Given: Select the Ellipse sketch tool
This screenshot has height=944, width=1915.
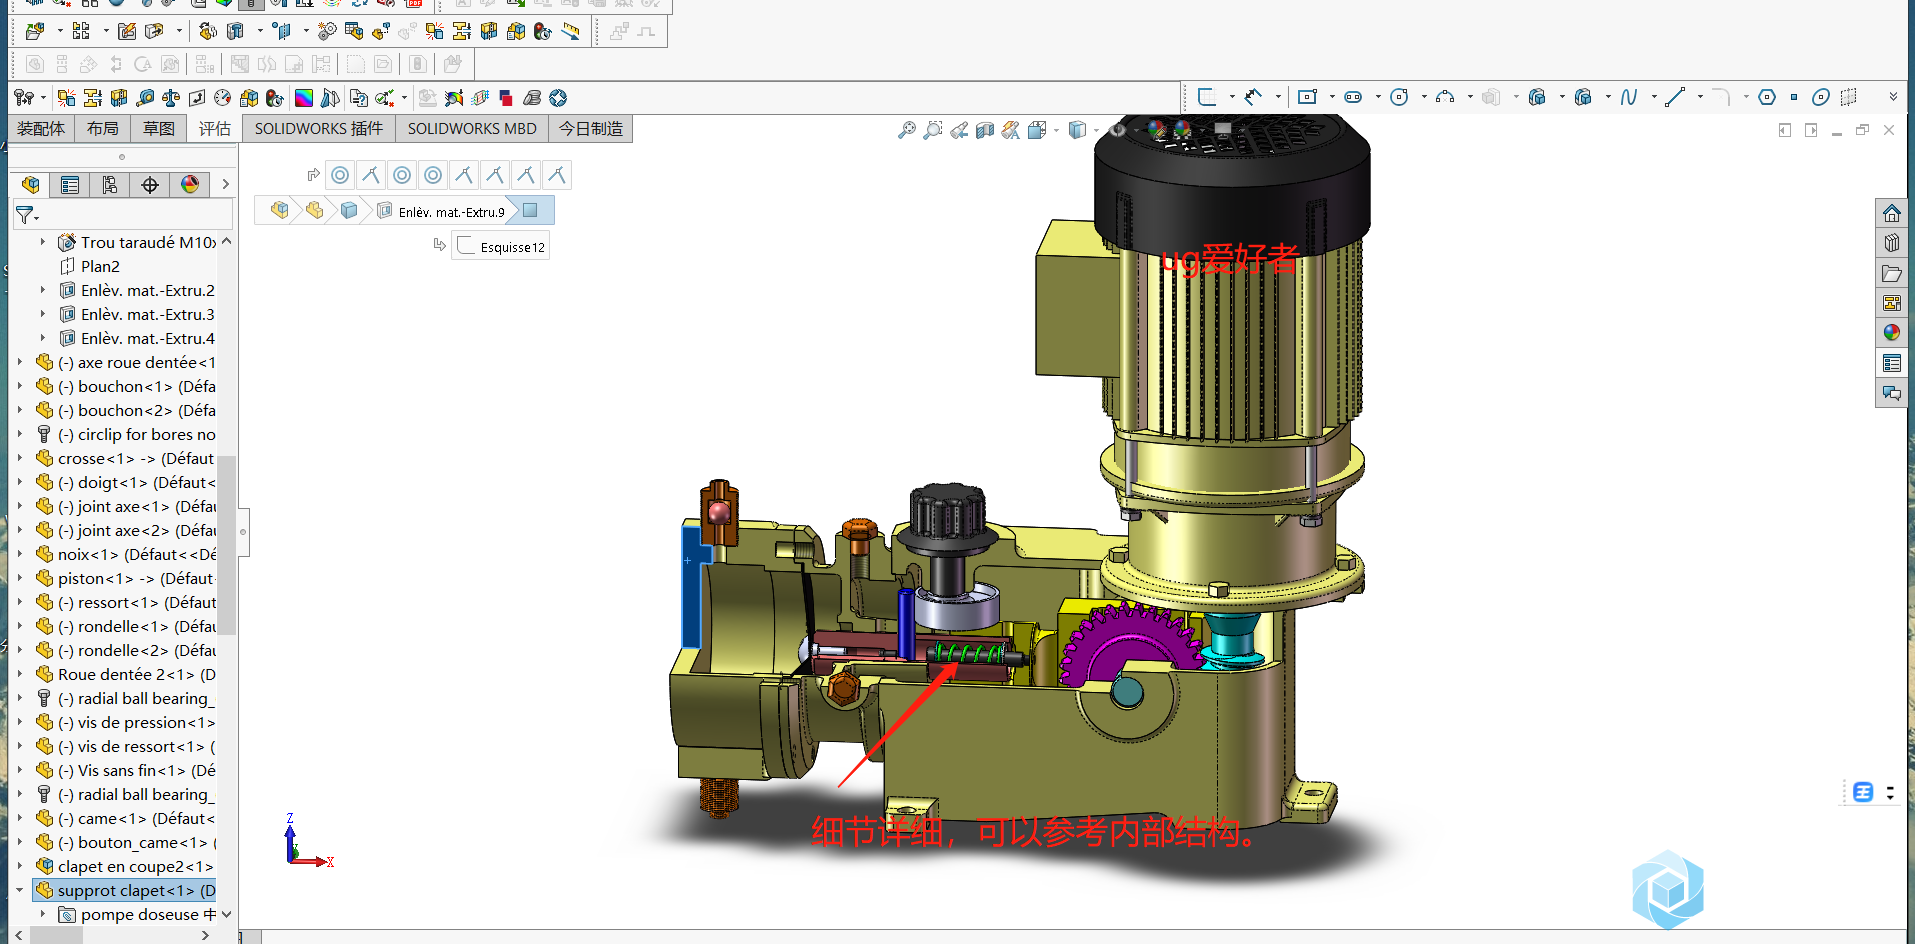Looking at the screenshot, I should tap(1821, 97).
